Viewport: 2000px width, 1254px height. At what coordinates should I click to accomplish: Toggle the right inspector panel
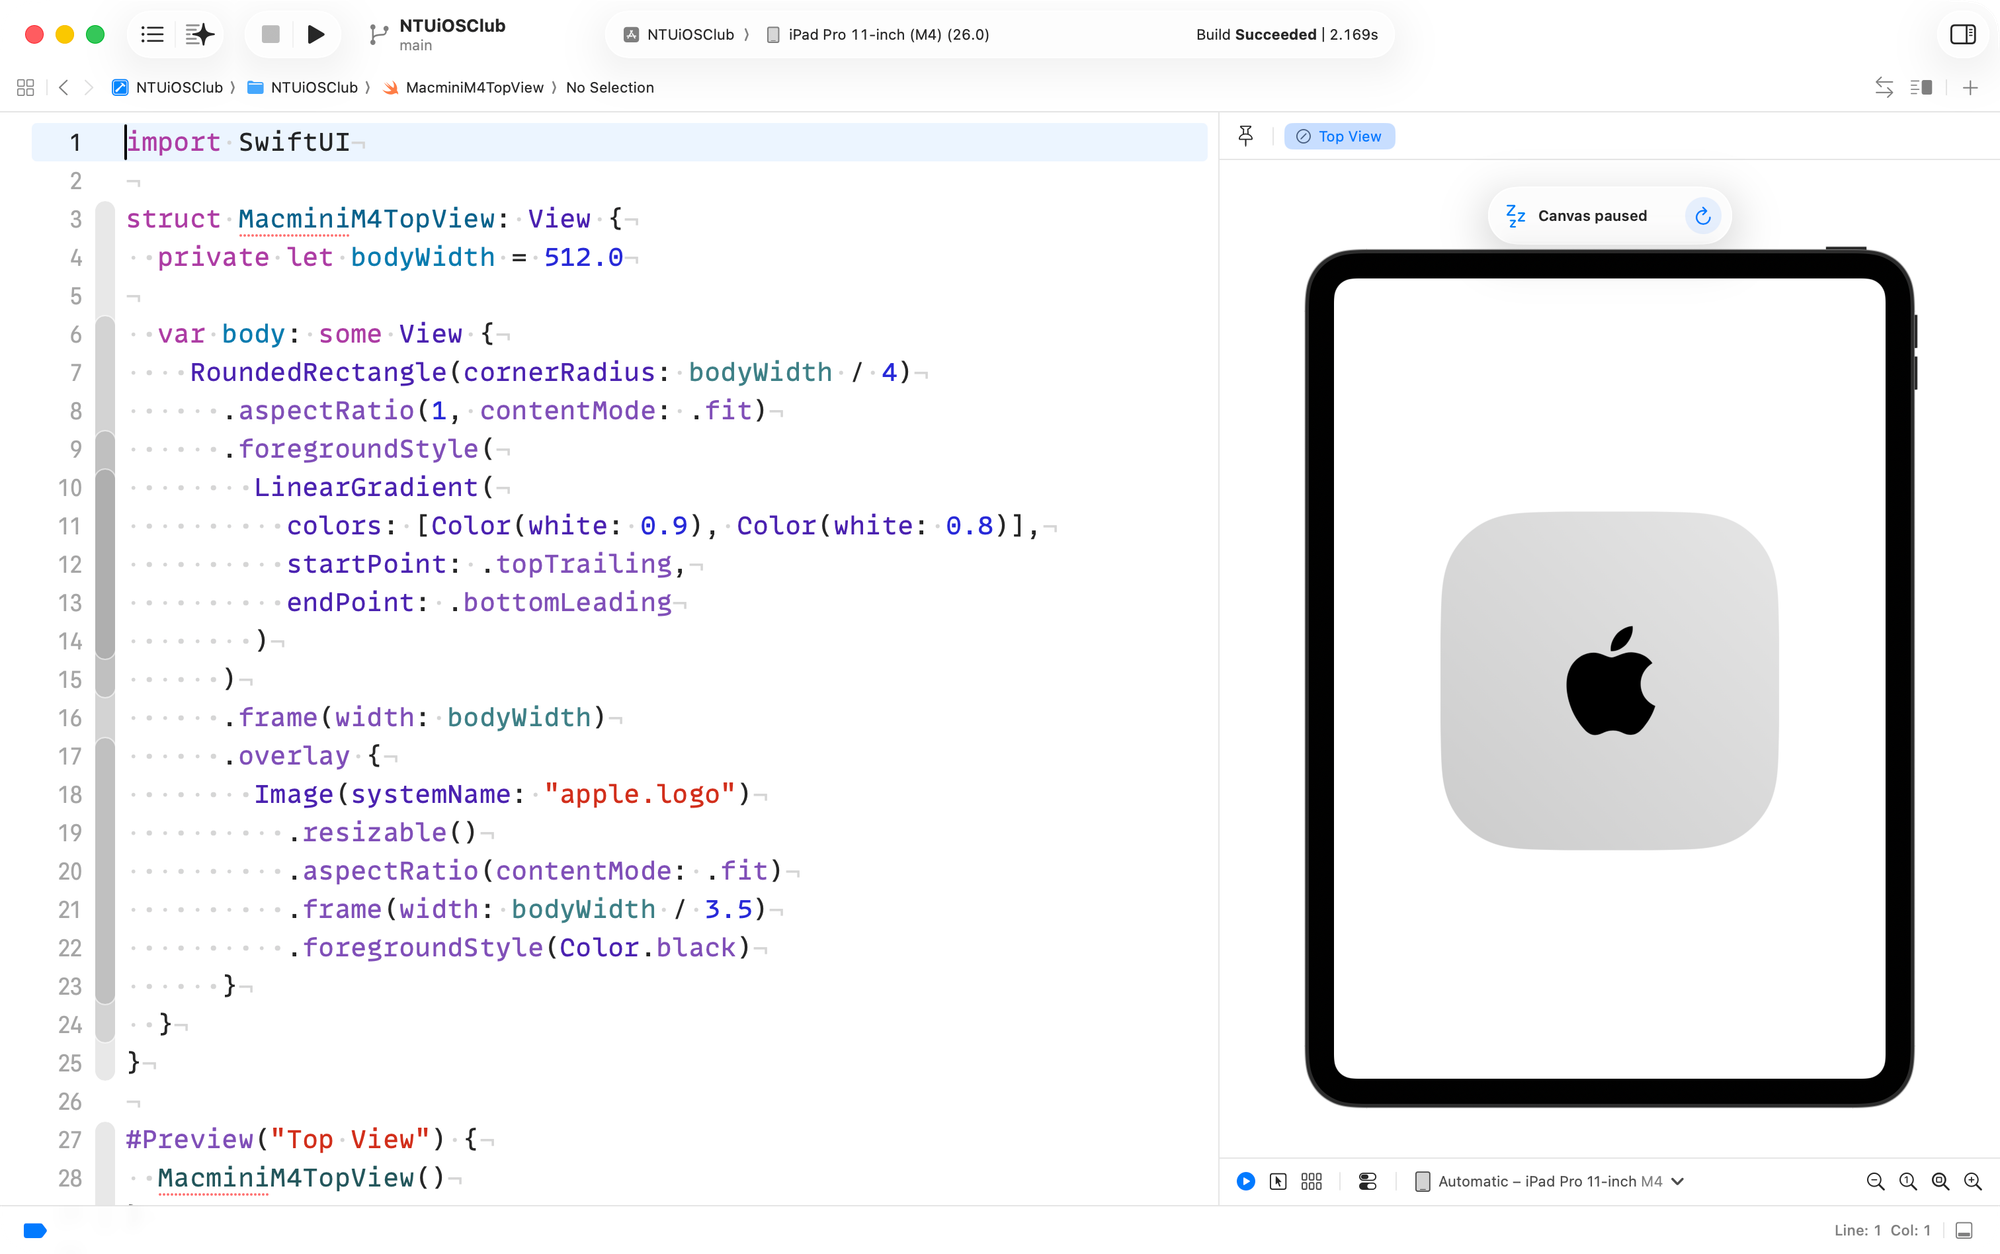click(x=1963, y=34)
